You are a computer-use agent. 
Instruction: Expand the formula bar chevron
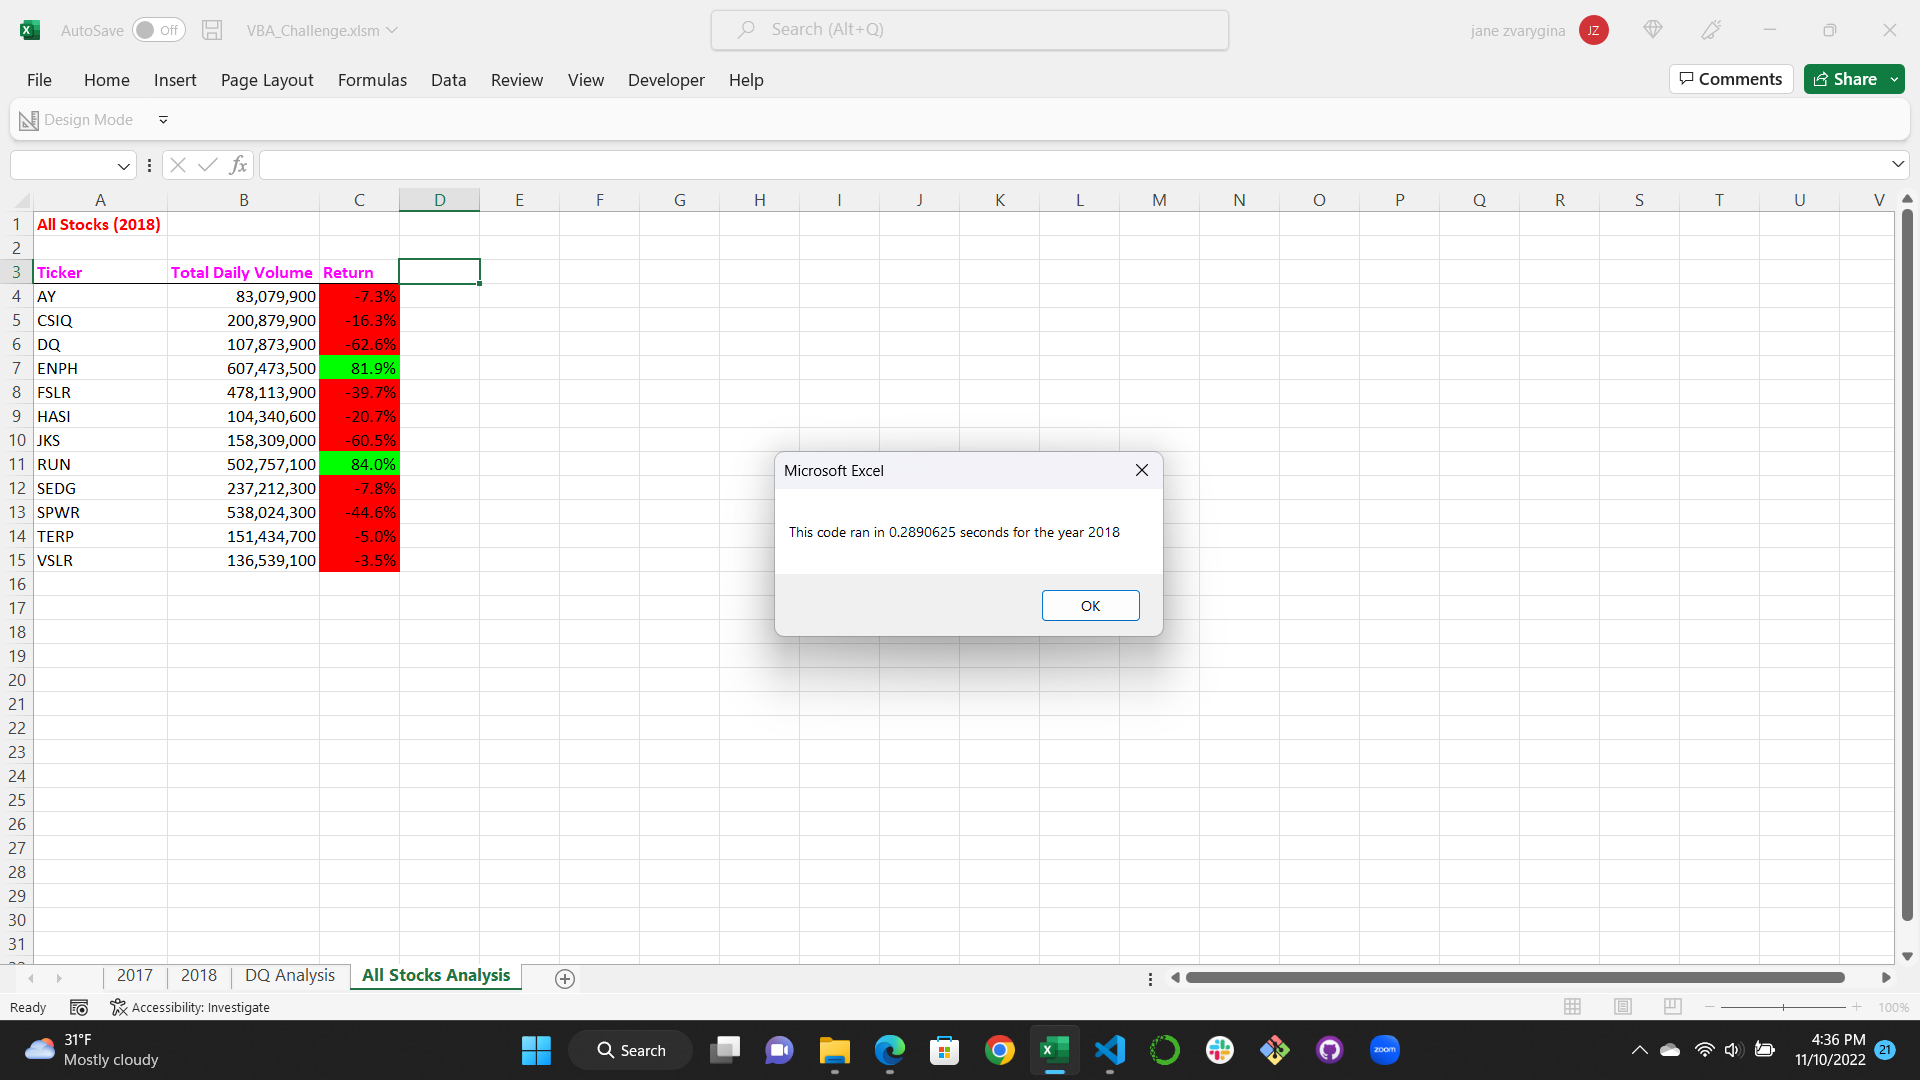click(1897, 164)
